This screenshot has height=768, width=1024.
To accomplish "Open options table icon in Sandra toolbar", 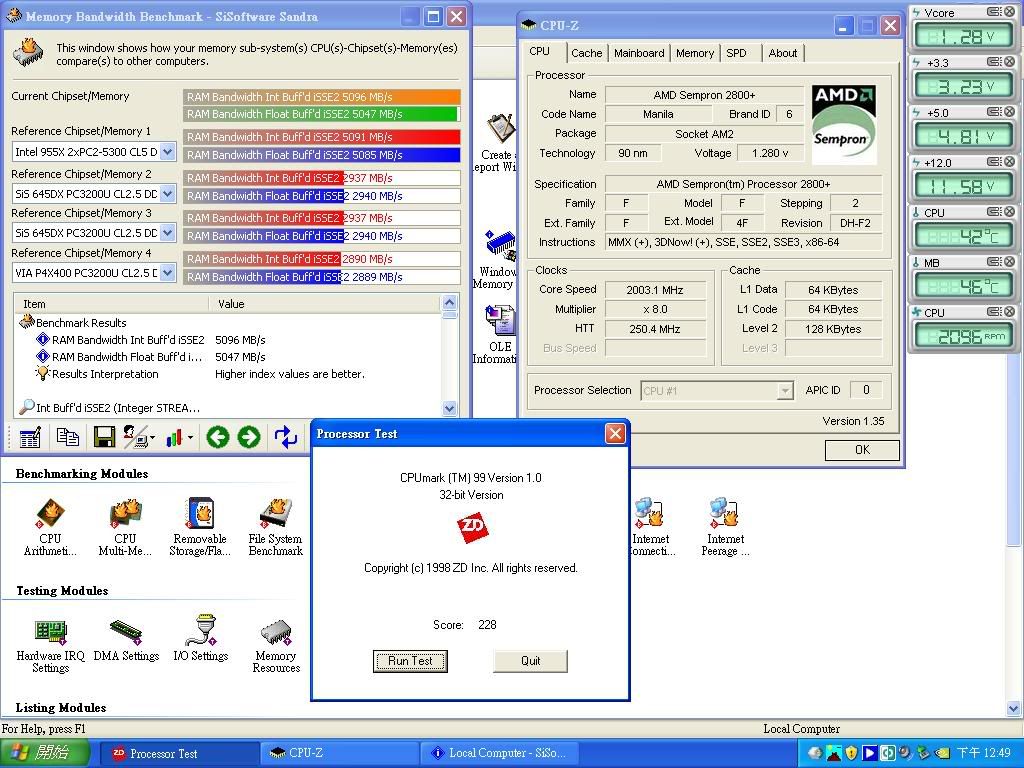I will pyautogui.click(x=29, y=437).
